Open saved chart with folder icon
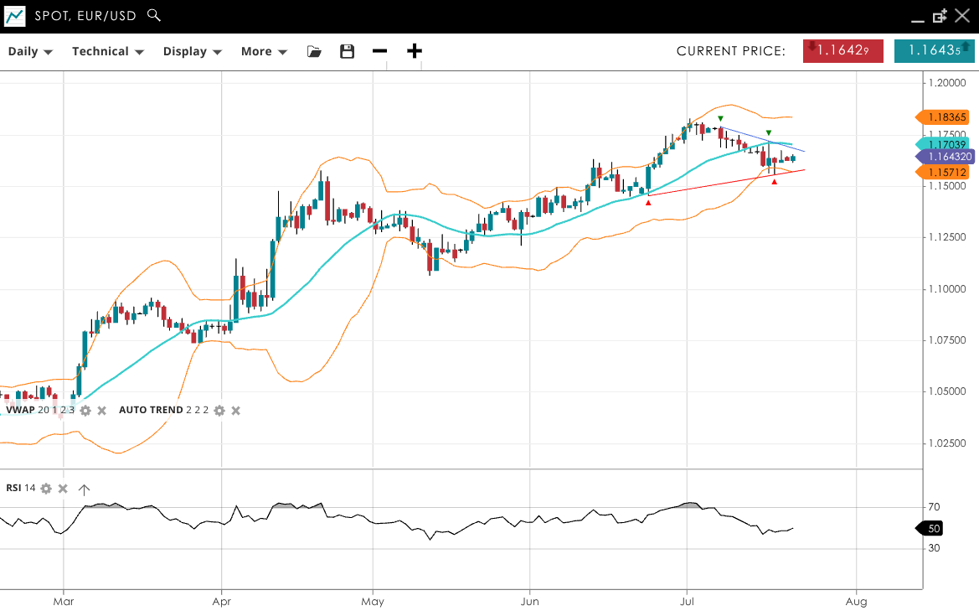 314,51
